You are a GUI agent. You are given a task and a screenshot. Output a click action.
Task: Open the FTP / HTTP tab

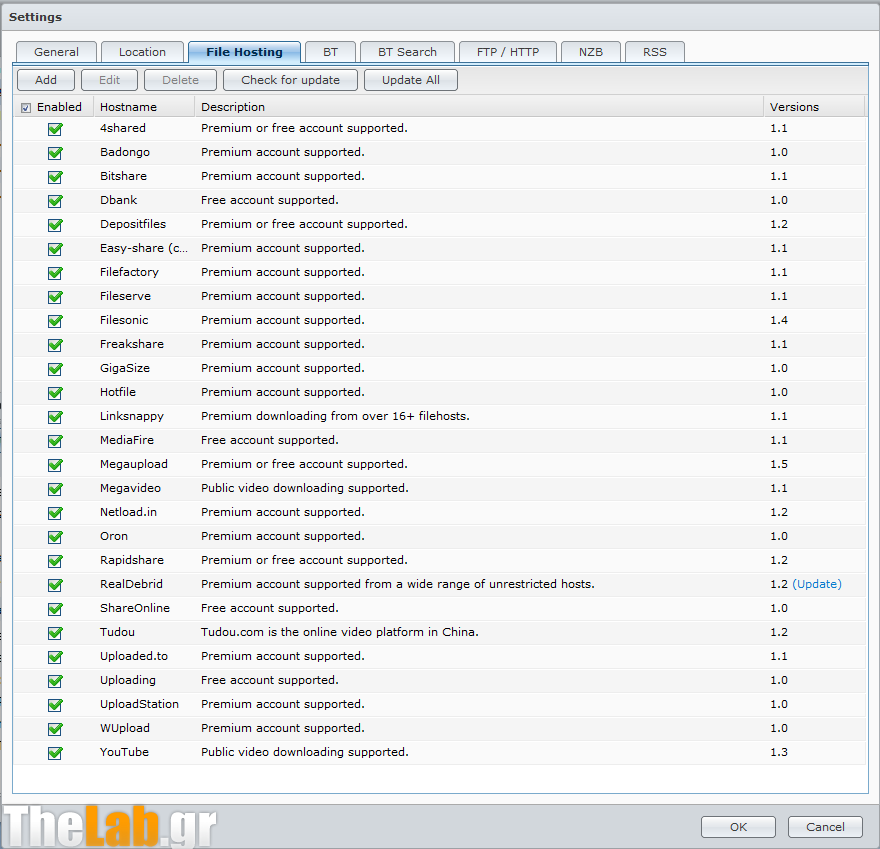508,52
